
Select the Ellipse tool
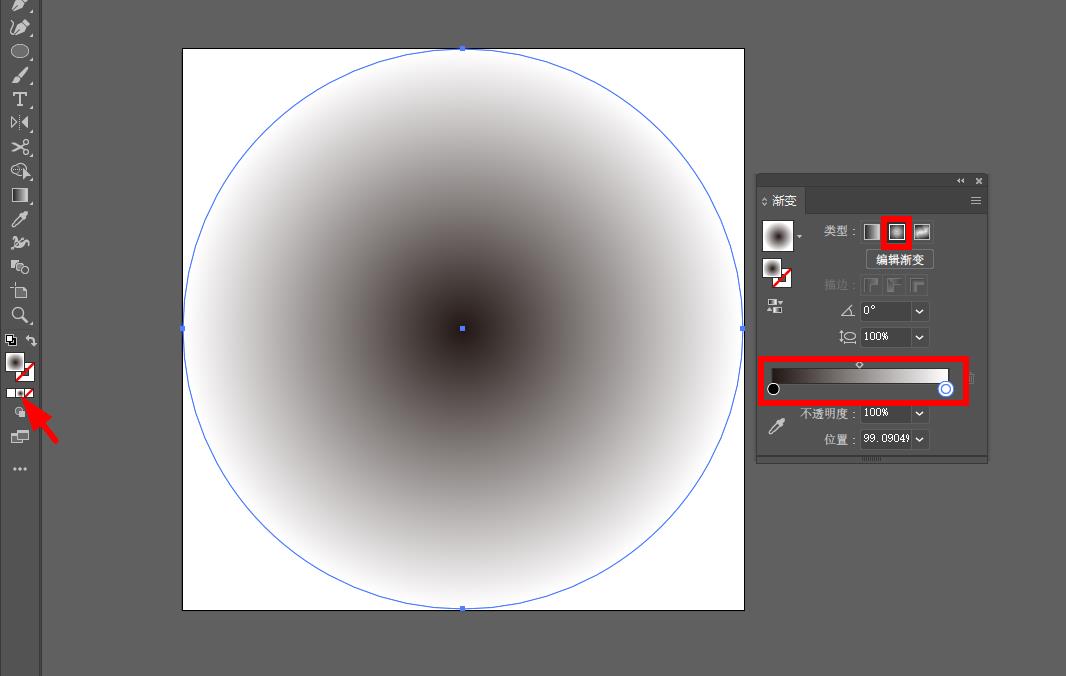[20, 51]
